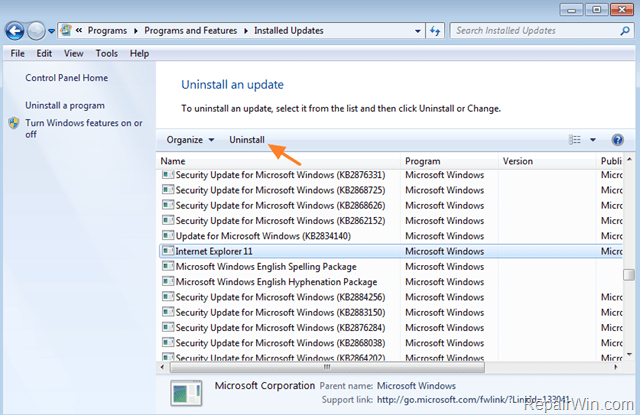The image size is (640, 415).
Task: Select Microsoft Windows English Hyphenation Package
Action: click(391, 282)
